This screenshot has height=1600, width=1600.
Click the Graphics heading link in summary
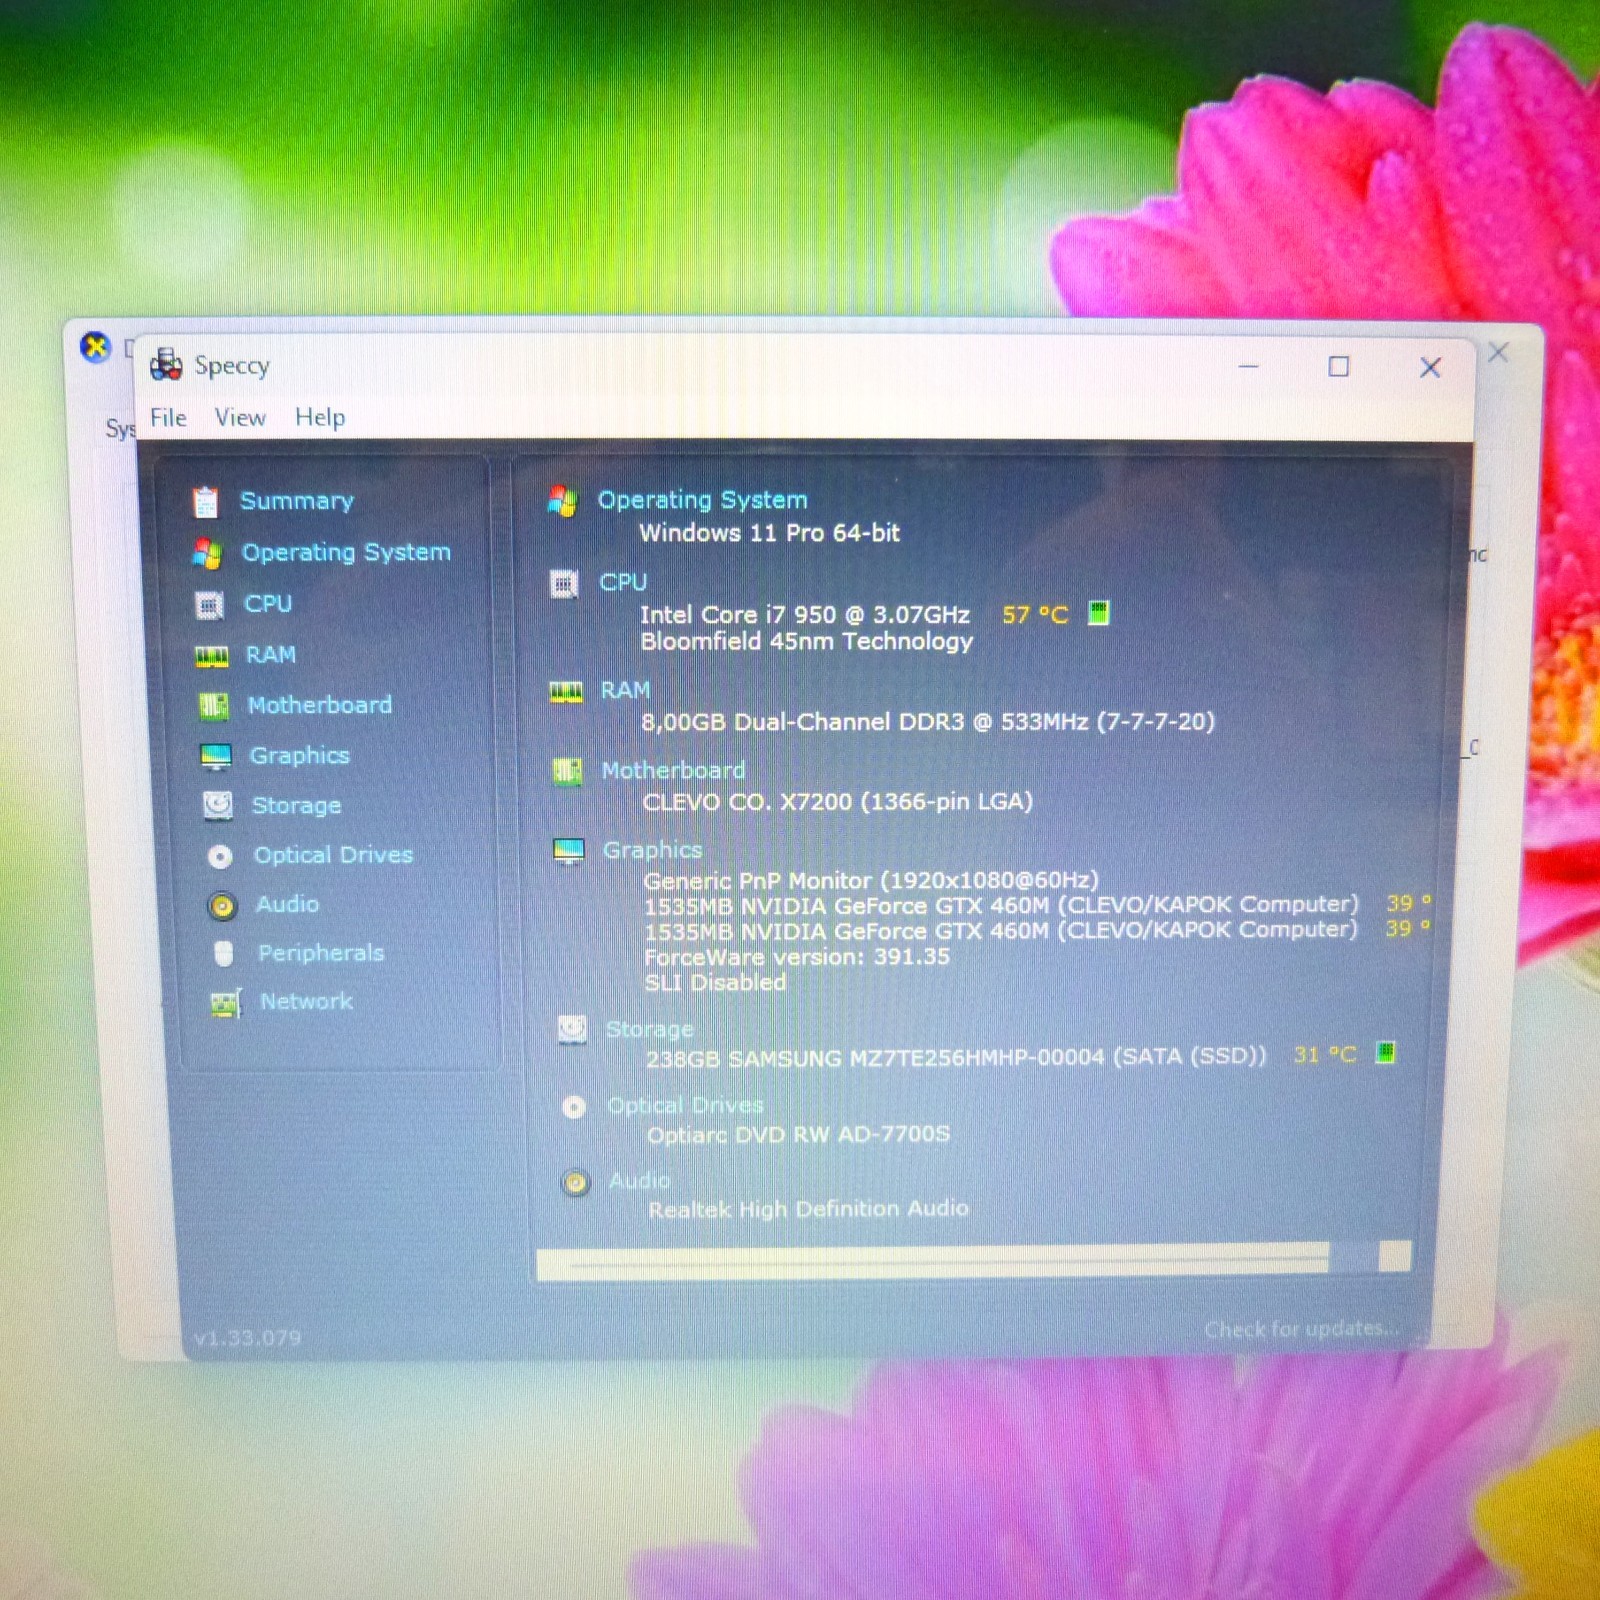(x=652, y=850)
